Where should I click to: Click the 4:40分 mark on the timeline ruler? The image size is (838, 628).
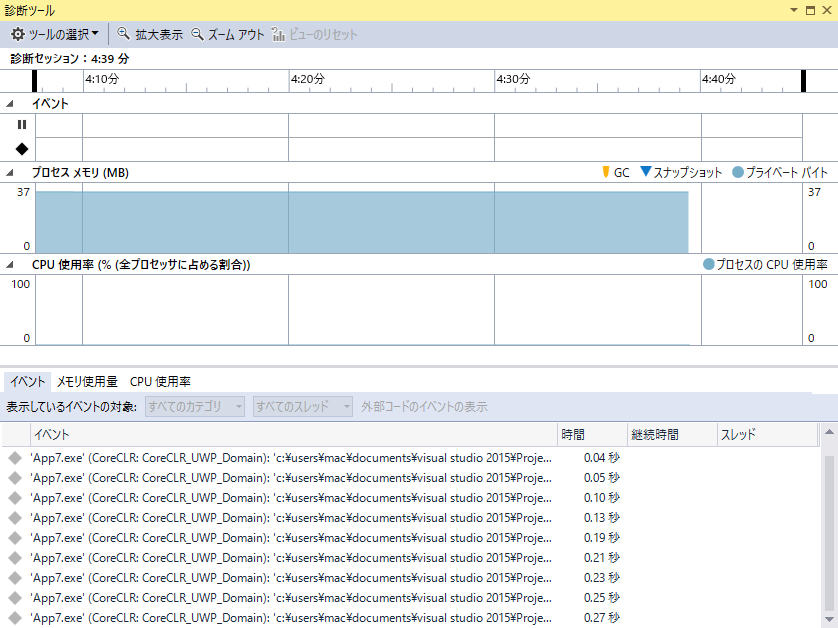tap(719, 79)
